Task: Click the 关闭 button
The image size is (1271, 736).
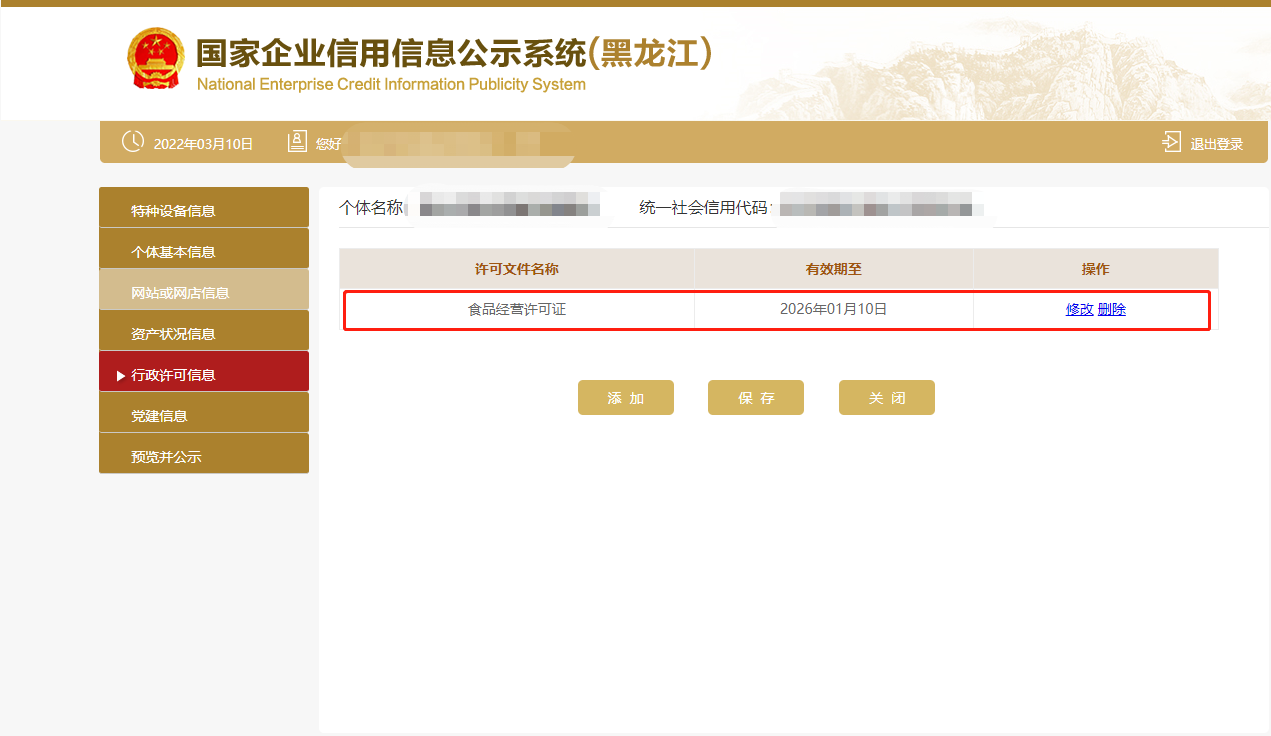Action: [887, 397]
